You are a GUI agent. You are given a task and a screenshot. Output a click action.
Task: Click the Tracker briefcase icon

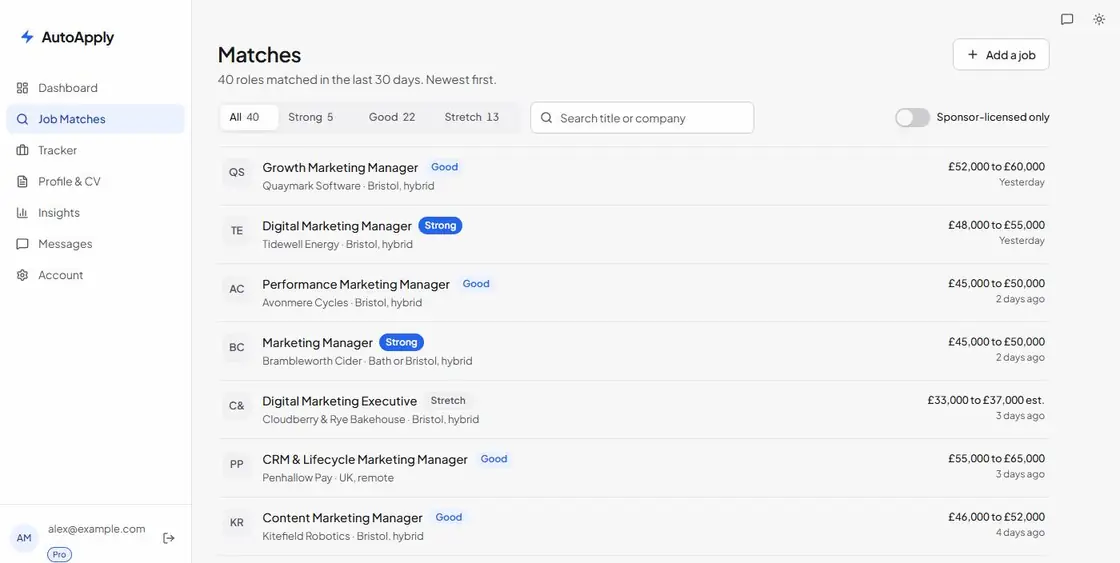pyautogui.click(x=22, y=150)
